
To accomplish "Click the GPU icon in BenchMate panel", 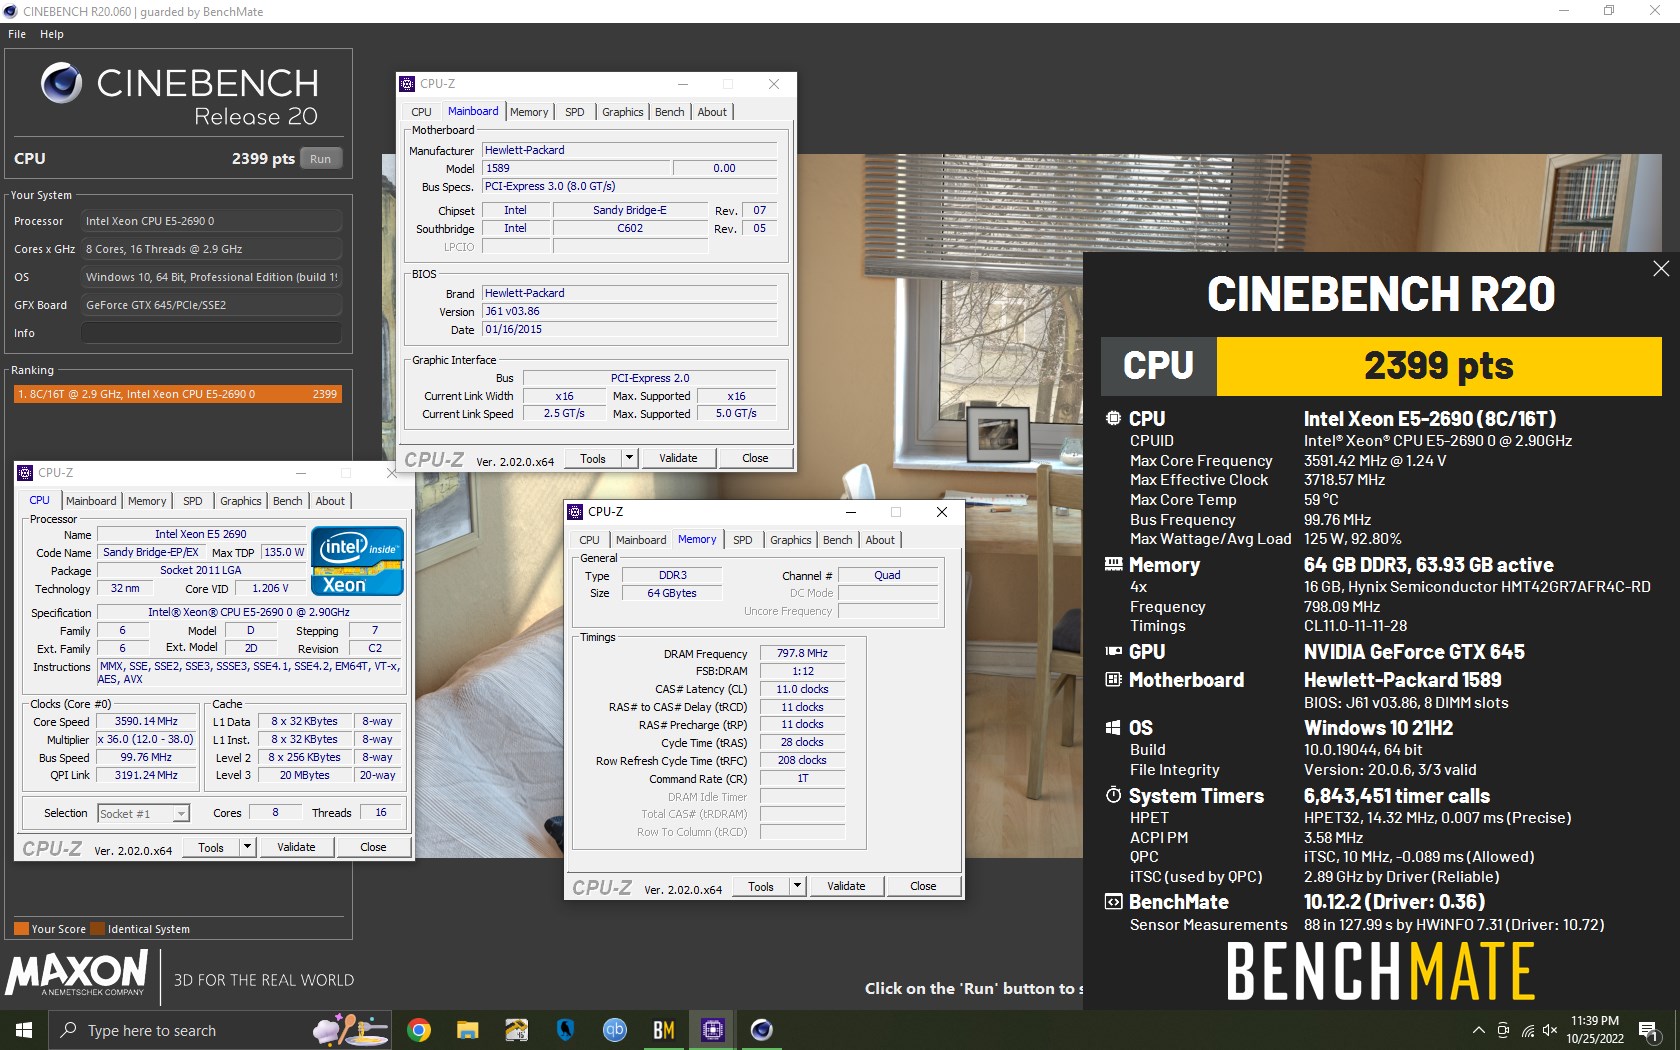I will 1113,652.
